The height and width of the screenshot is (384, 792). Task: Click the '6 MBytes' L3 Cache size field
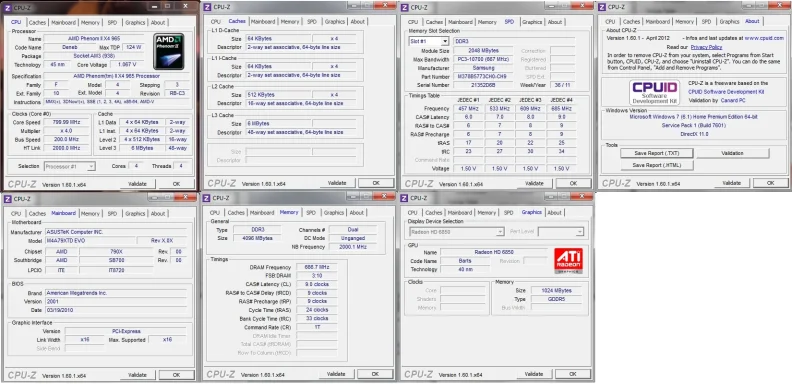(x=278, y=123)
